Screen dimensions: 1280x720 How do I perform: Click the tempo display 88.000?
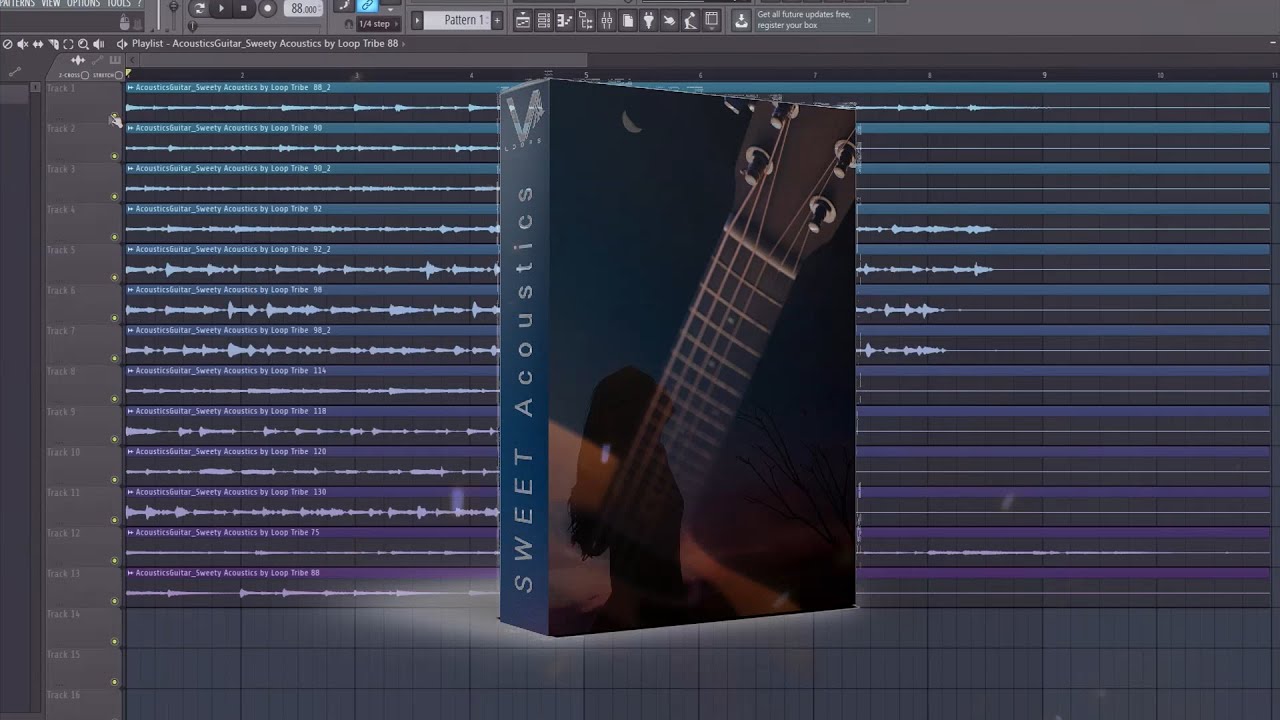tap(304, 8)
